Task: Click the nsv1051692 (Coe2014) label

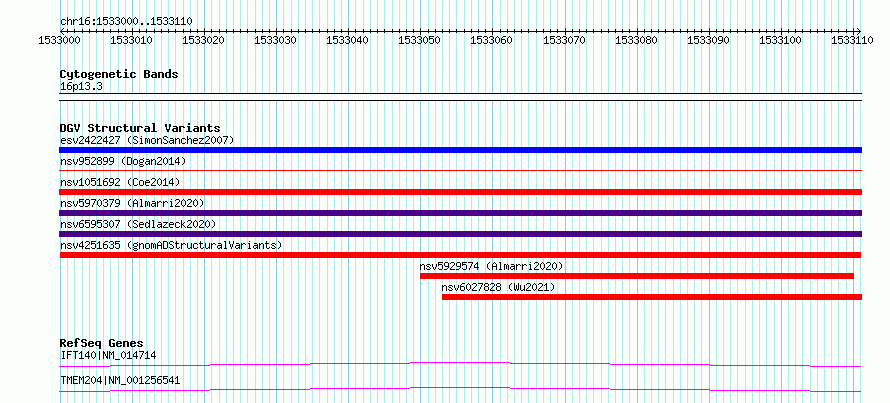Action: tap(120, 182)
